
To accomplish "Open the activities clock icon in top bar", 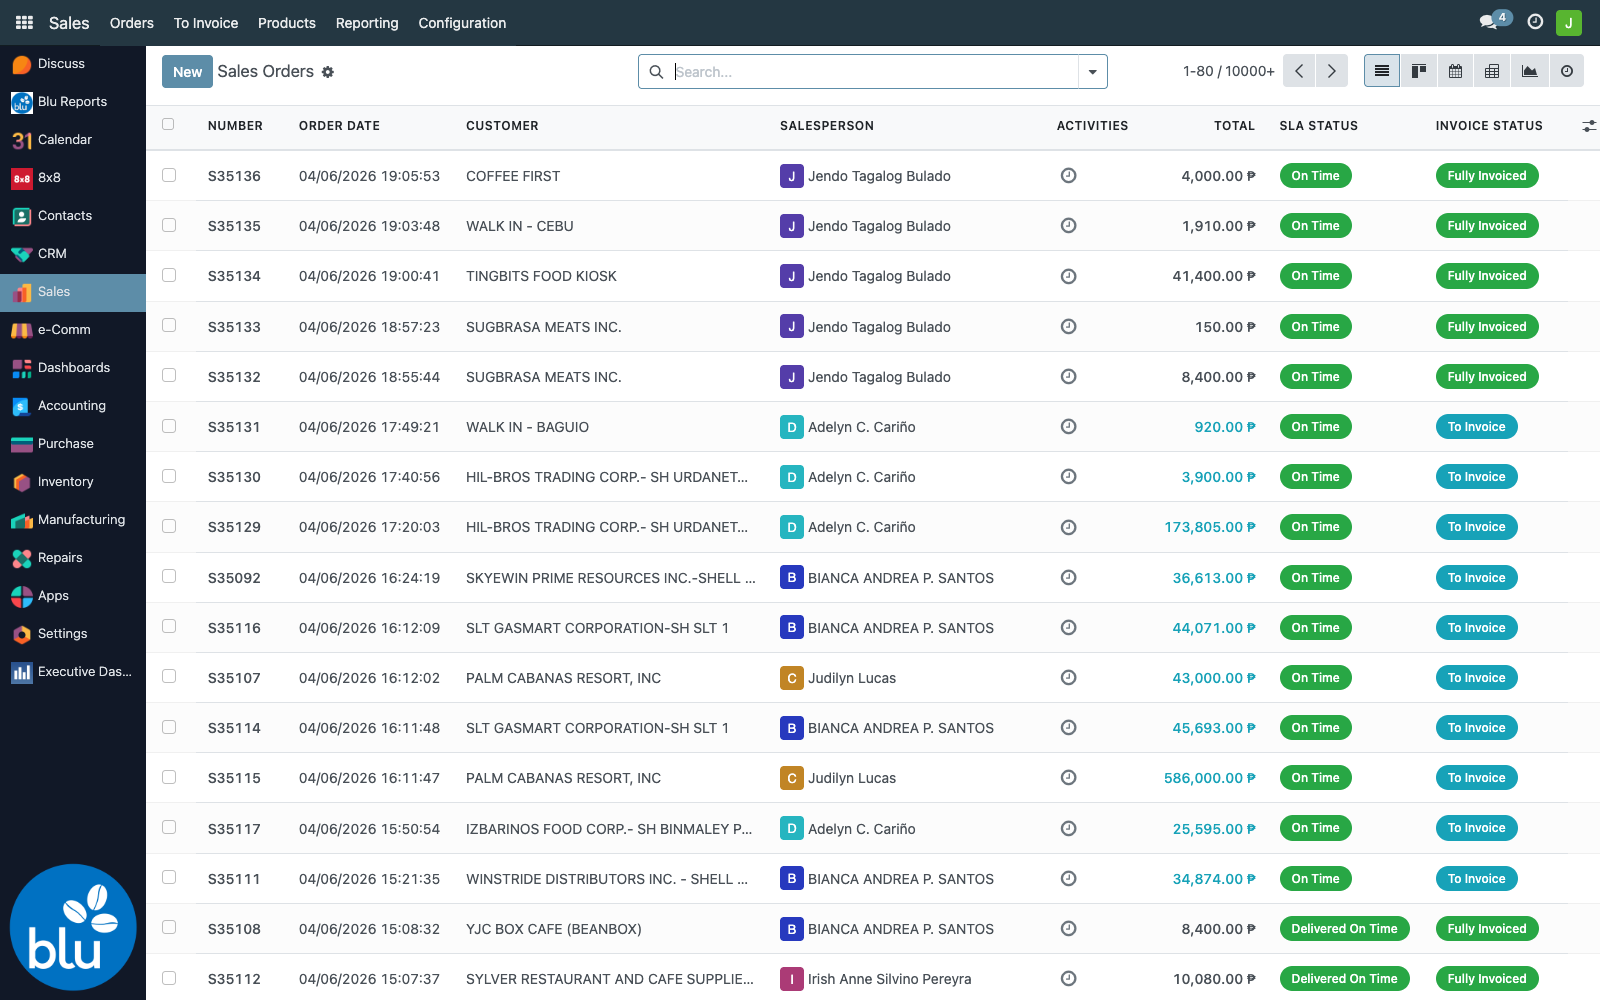I will pyautogui.click(x=1535, y=22).
